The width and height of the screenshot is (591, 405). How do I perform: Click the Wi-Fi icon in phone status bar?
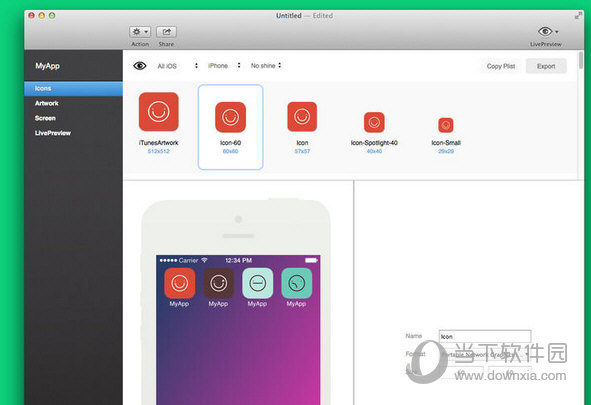(204, 260)
